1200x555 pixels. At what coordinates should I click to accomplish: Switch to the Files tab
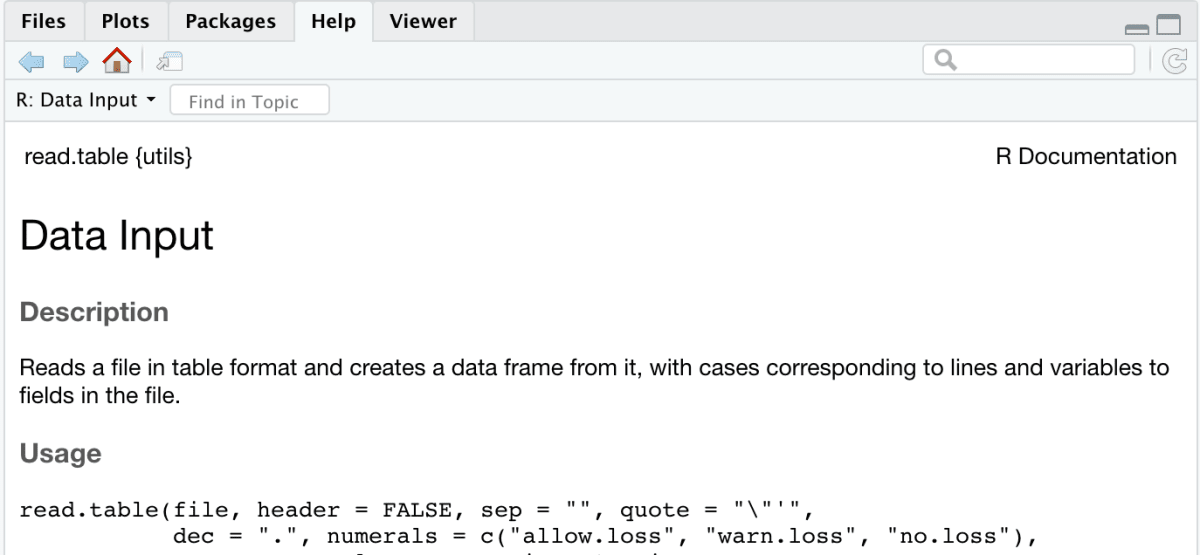[x=43, y=21]
